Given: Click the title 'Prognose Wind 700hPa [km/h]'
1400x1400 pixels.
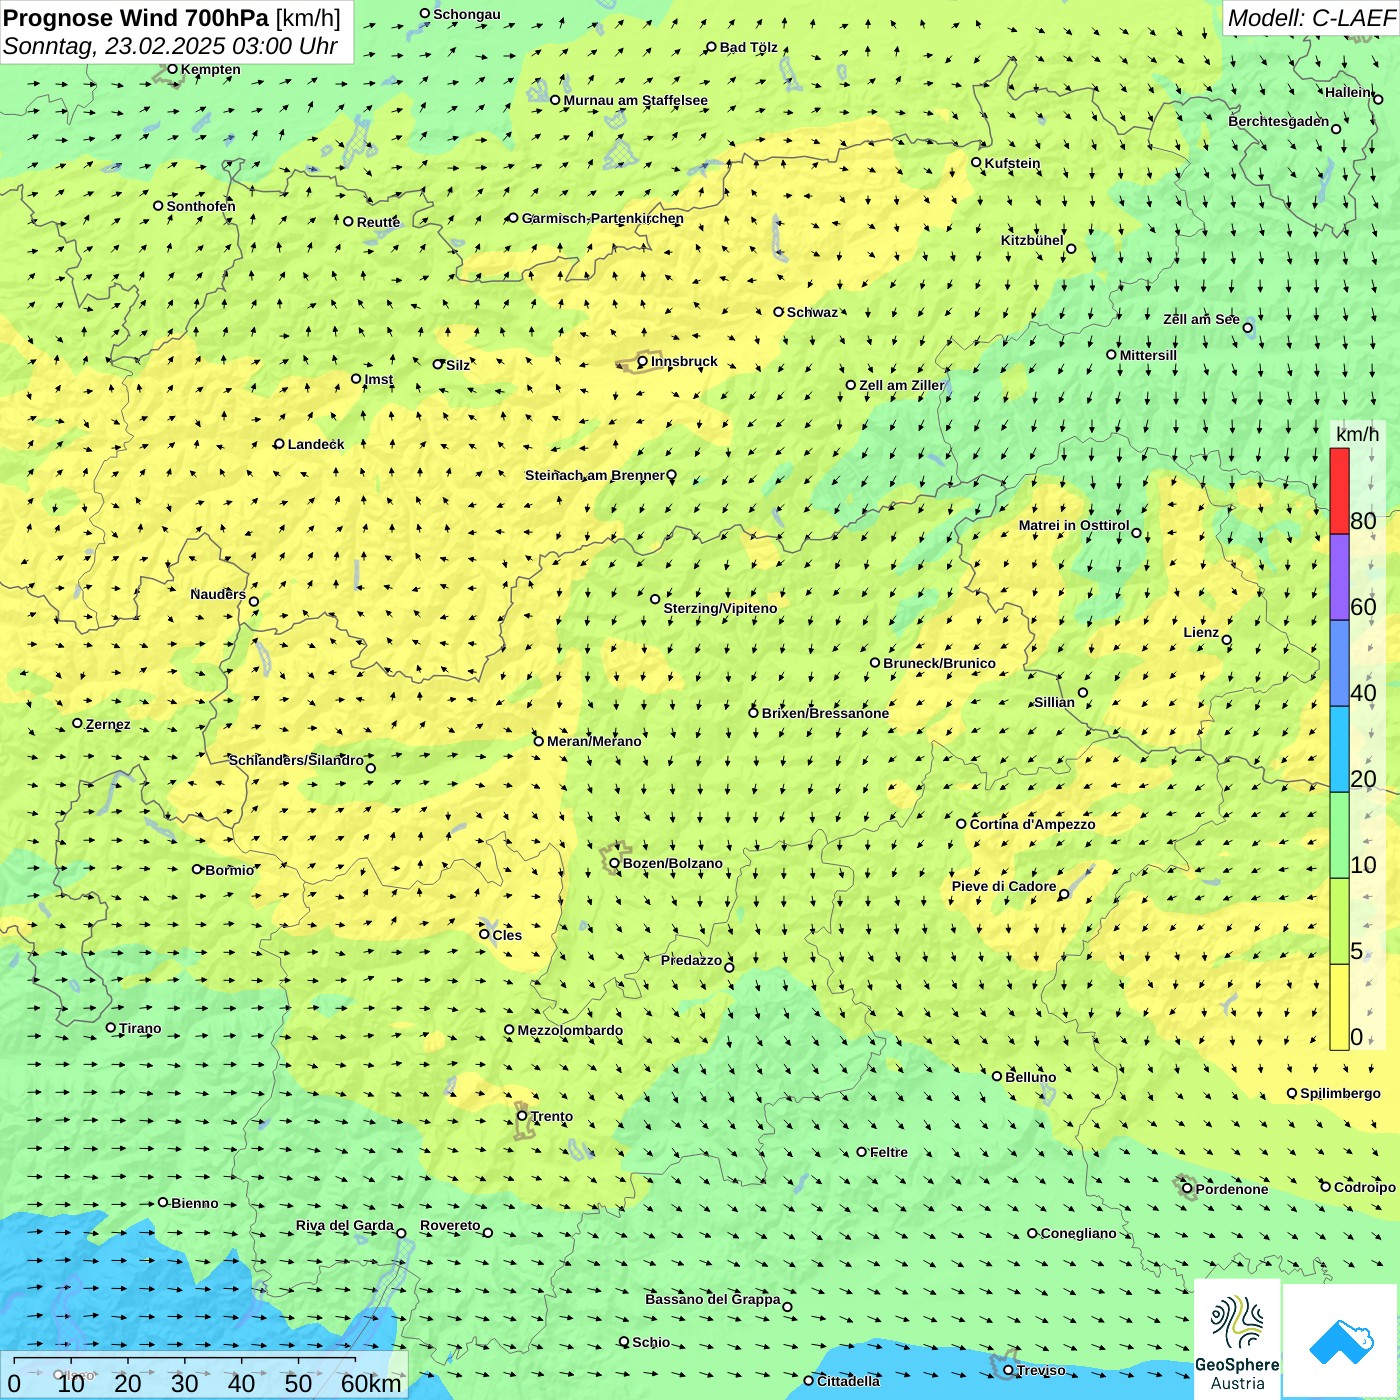Looking at the screenshot, I should coord(172,18).
